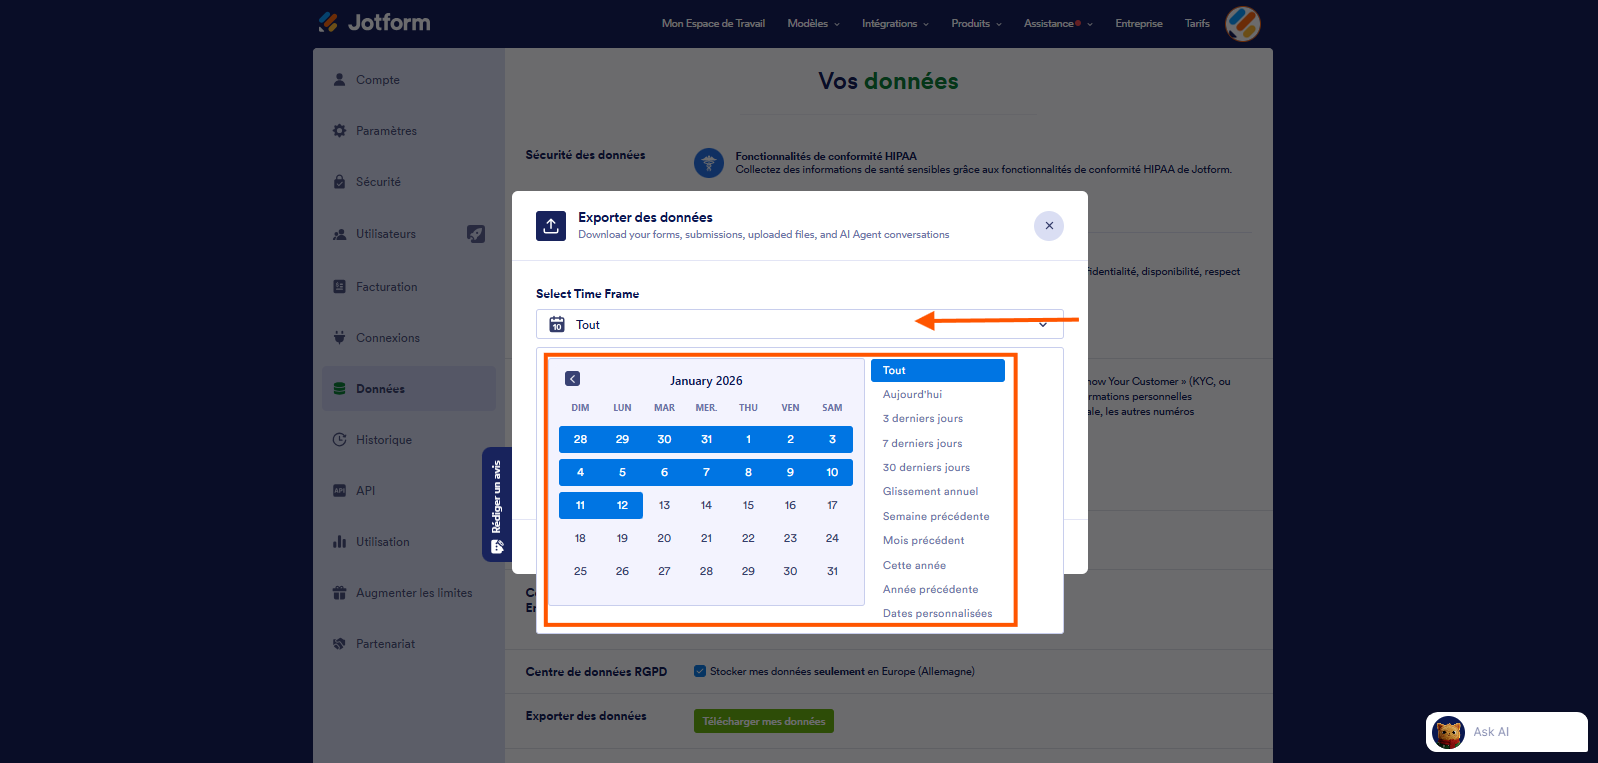Expand the Assistance menu
Viewport: 1598px width, 763px height.
[1058, 23]
